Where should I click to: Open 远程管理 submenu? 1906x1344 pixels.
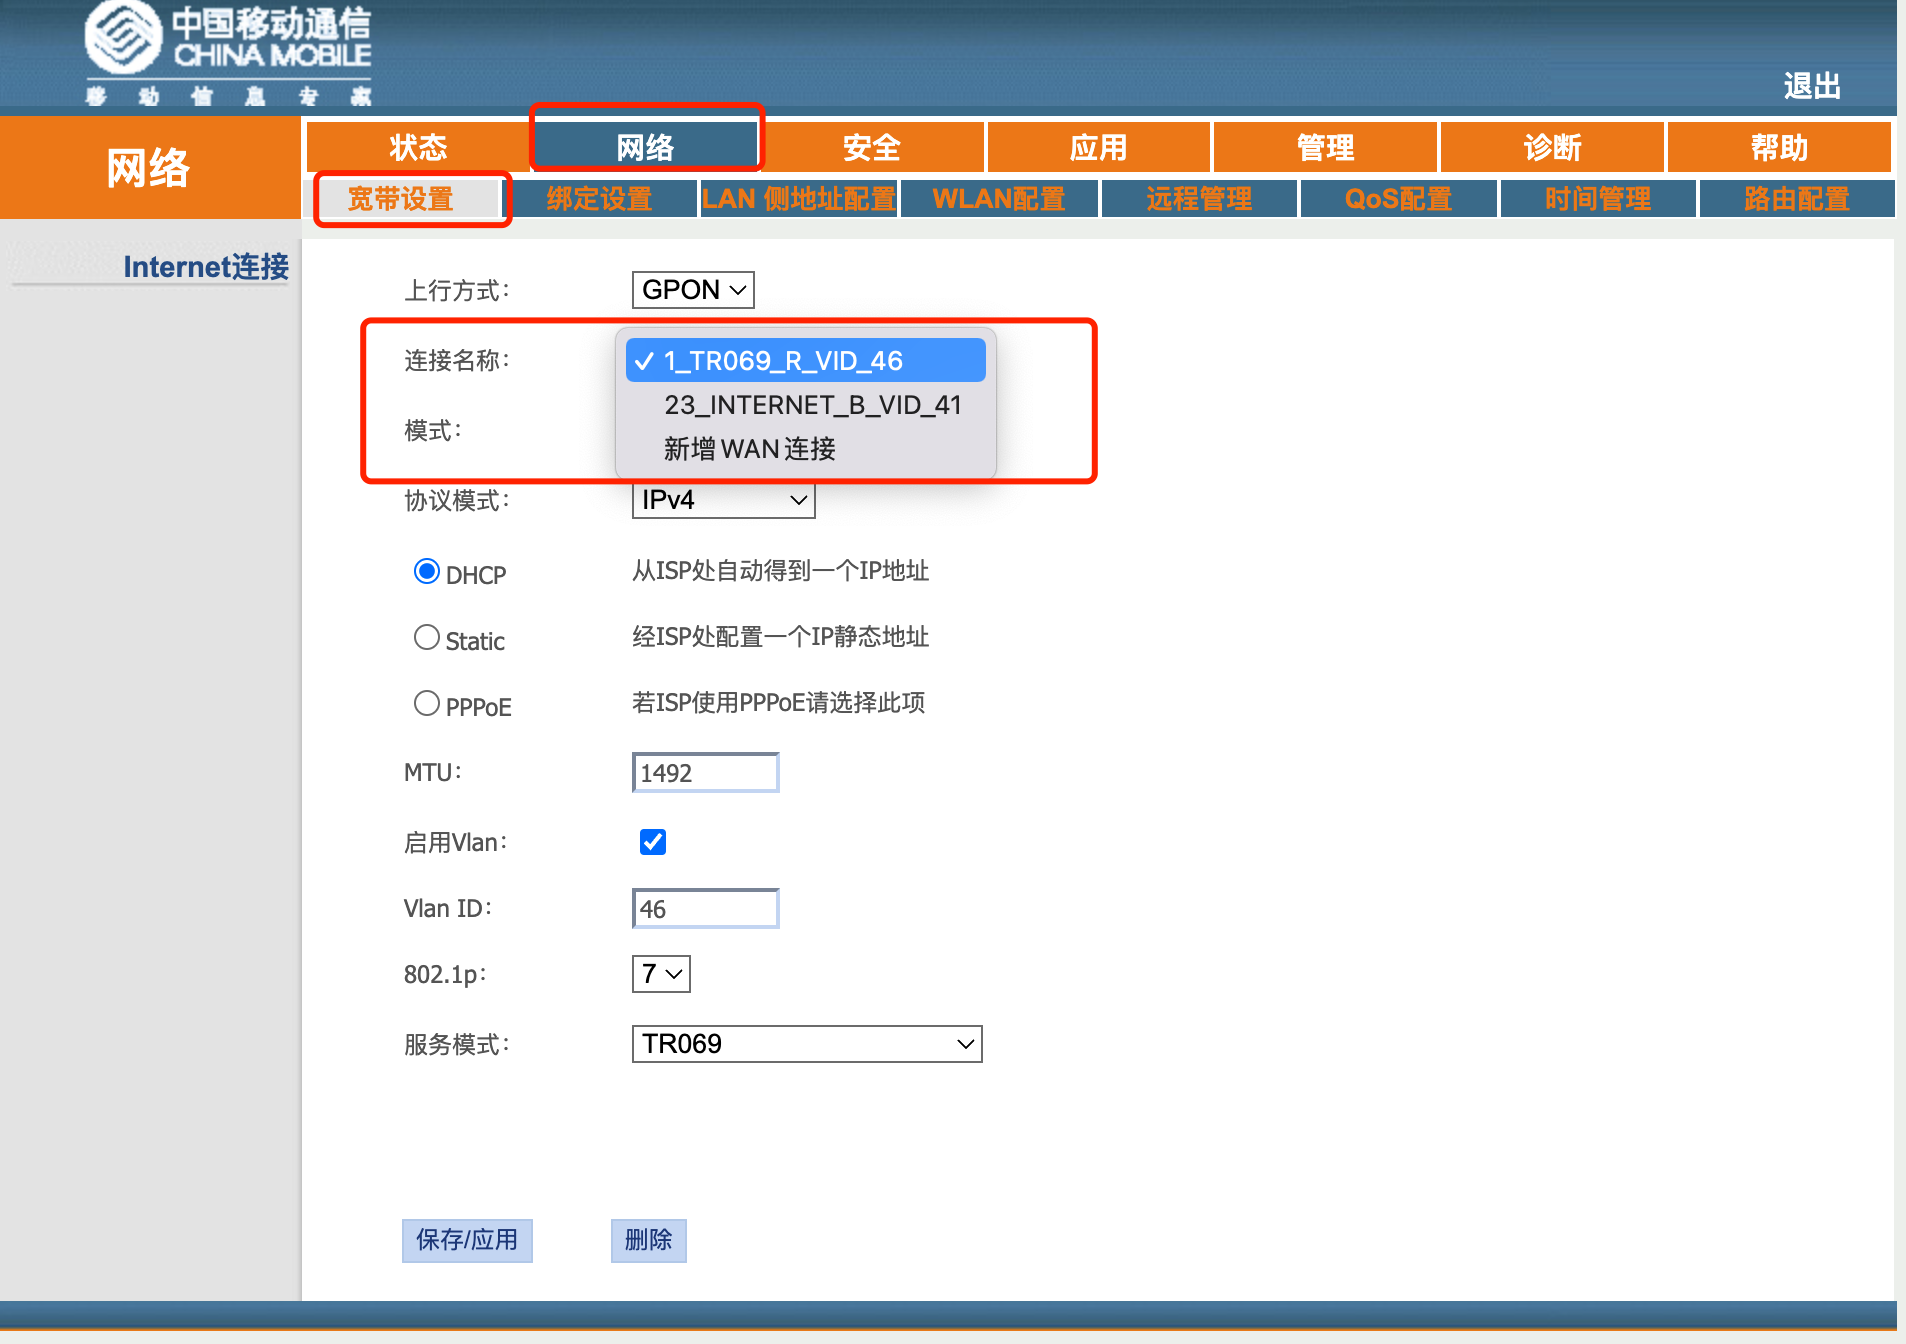(x=1199, y=199)
